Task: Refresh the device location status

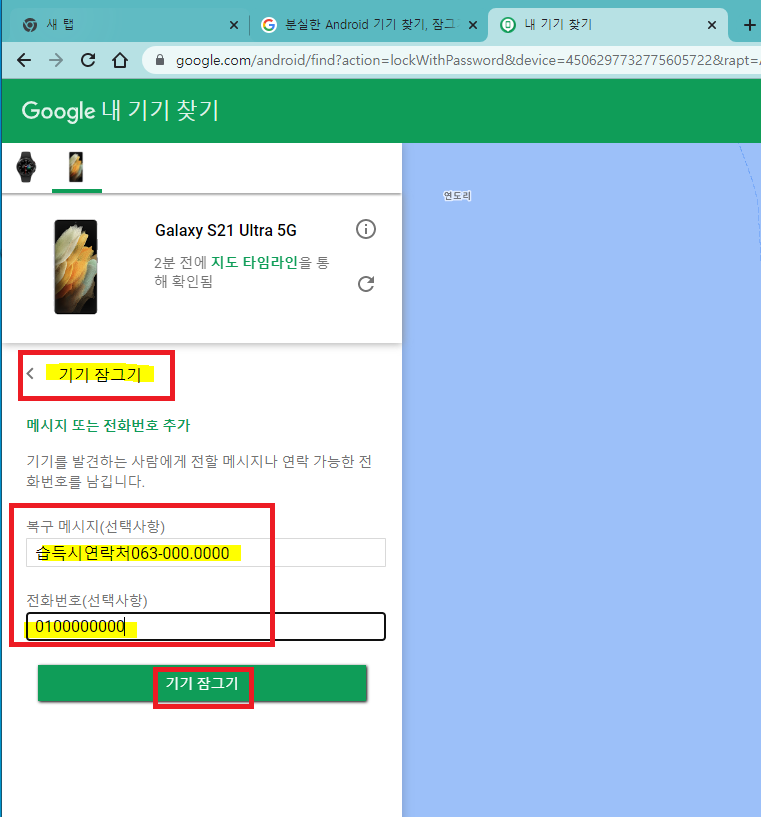Action: click(366, 284)
